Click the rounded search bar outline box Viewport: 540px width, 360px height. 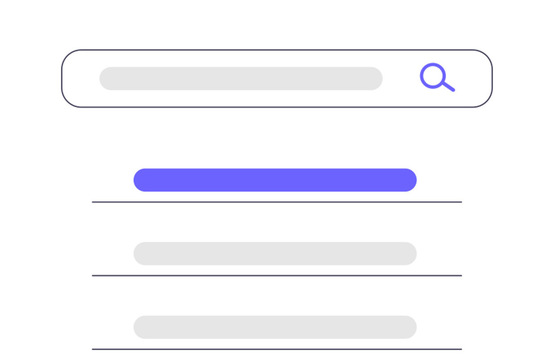(x=277, y=78)
